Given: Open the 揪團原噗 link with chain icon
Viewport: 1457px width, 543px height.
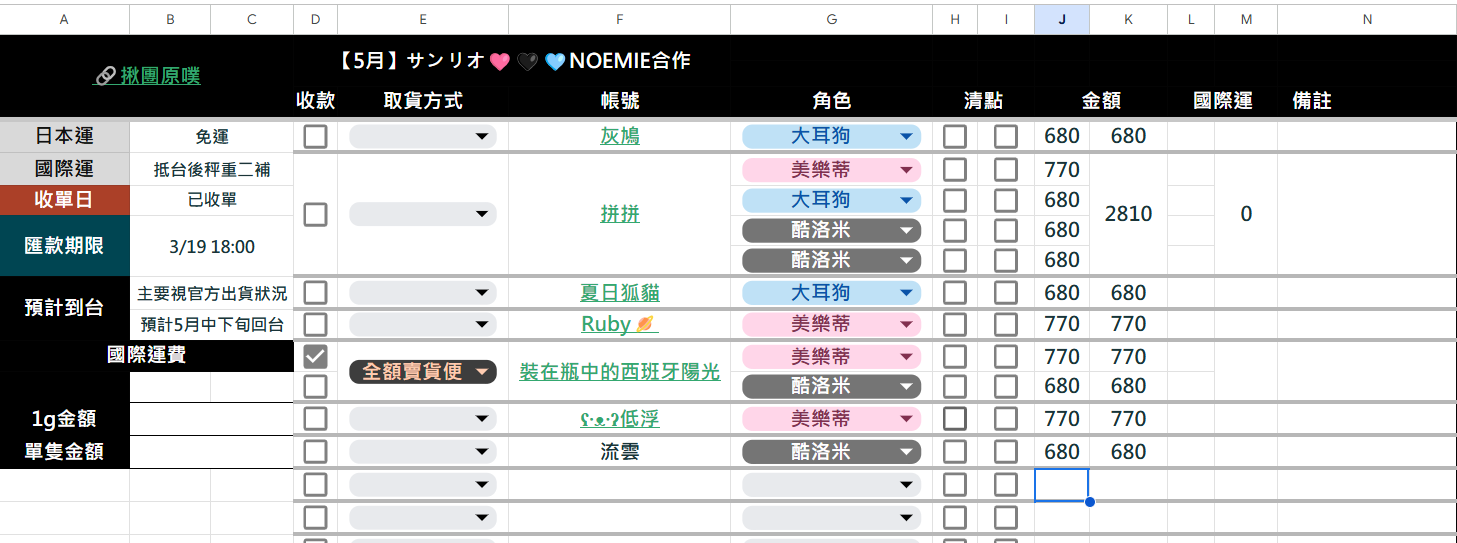Looking at the screenshot, I should click(x=148, y=76).
